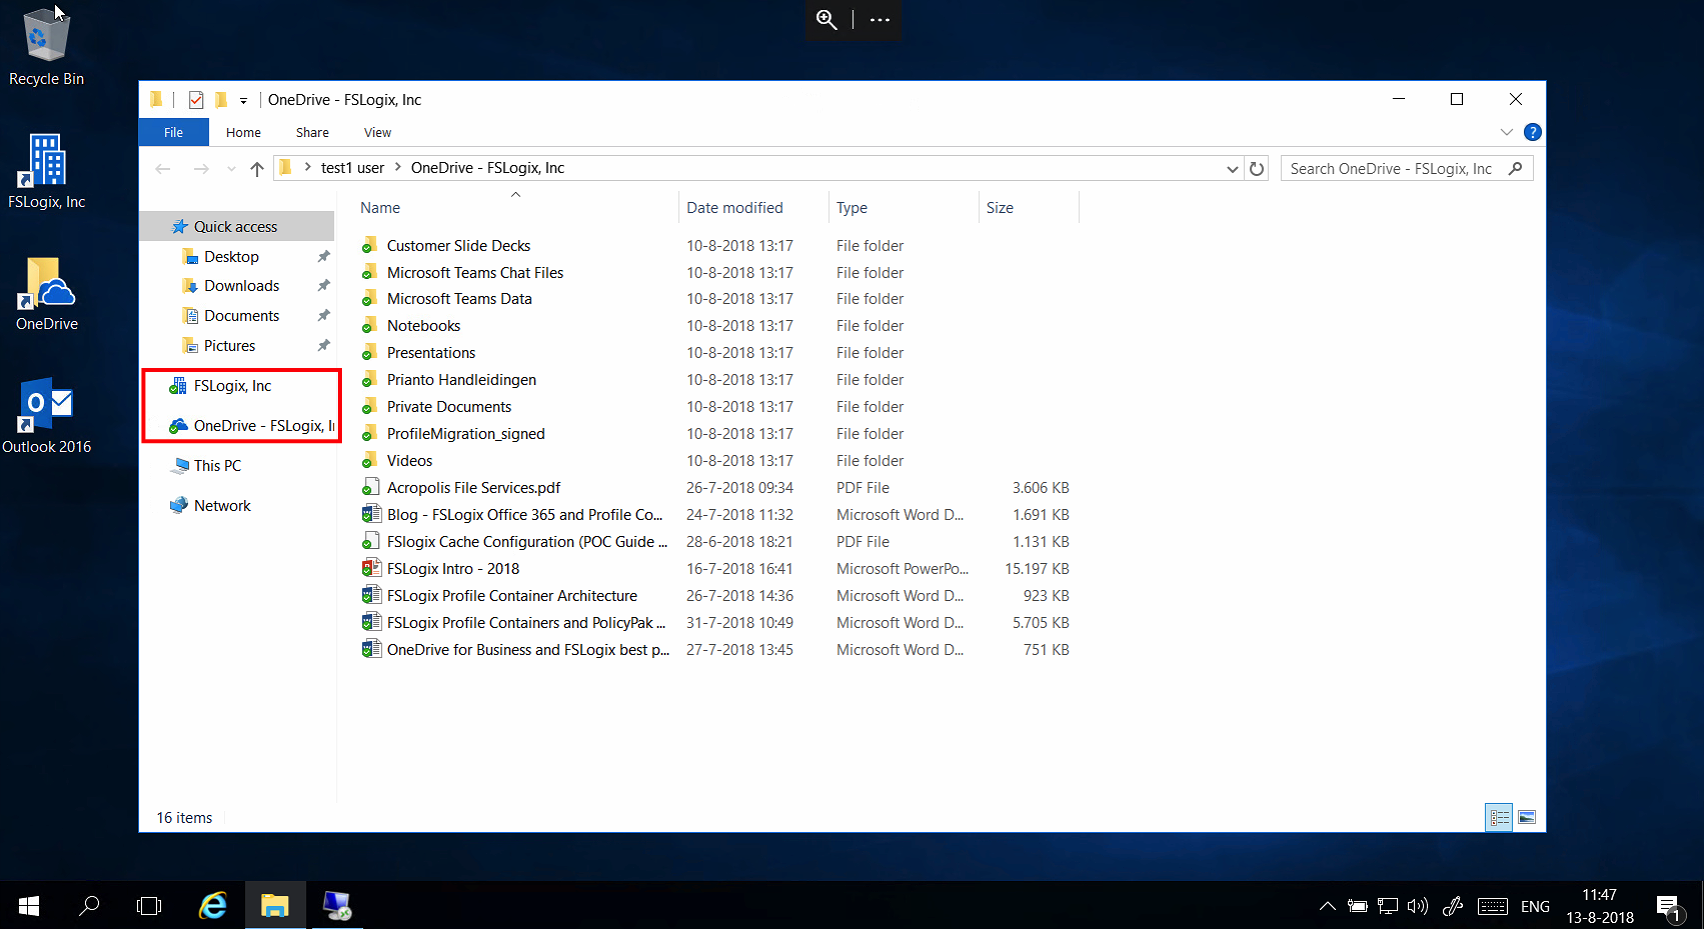Screen dimensions: 1704x929
Task: Select the Microsoft Teams Chat Files folder
Action: pos(475,273)
